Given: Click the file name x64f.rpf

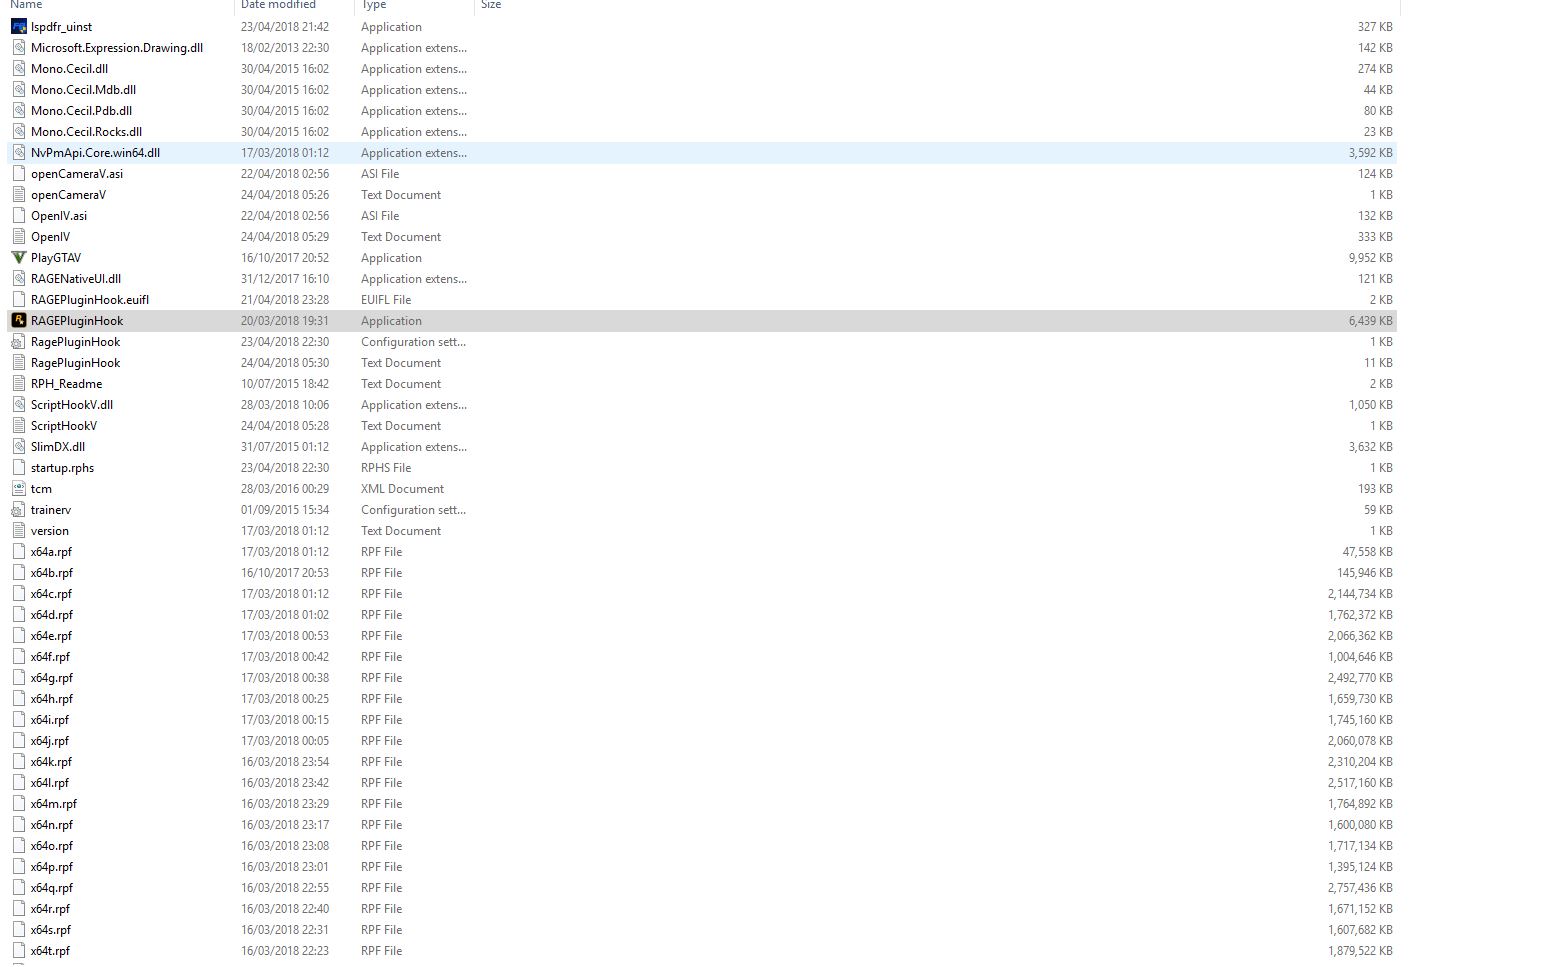Looking at the screenshot, I should click(x=50, y=657).
